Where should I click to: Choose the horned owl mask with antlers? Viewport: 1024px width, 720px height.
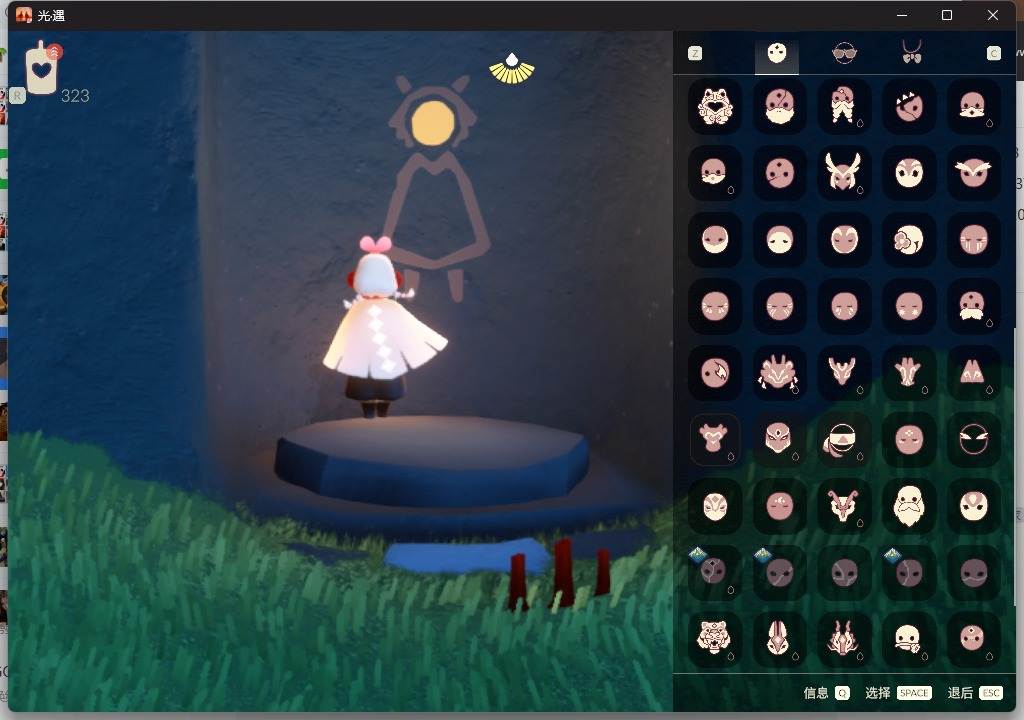pyautogui.click(x=843, y=172)
